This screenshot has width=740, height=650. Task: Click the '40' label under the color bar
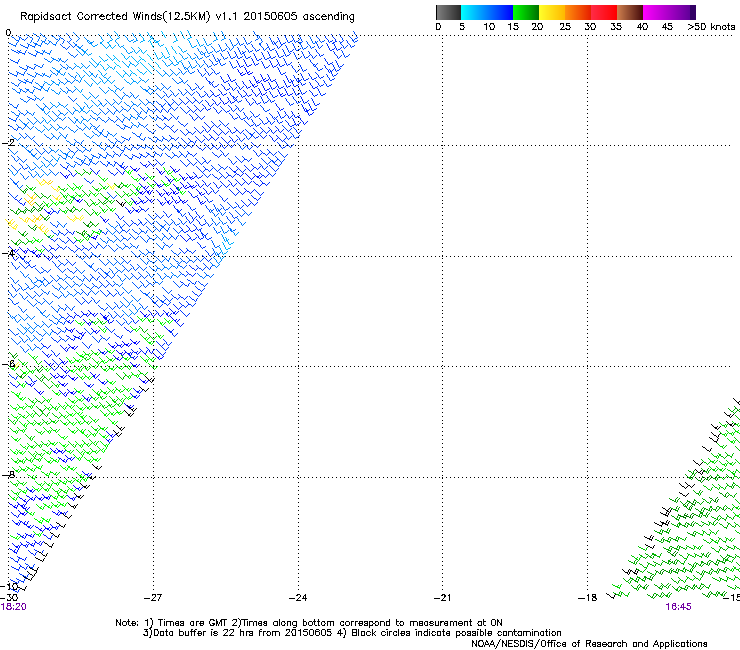642,27
